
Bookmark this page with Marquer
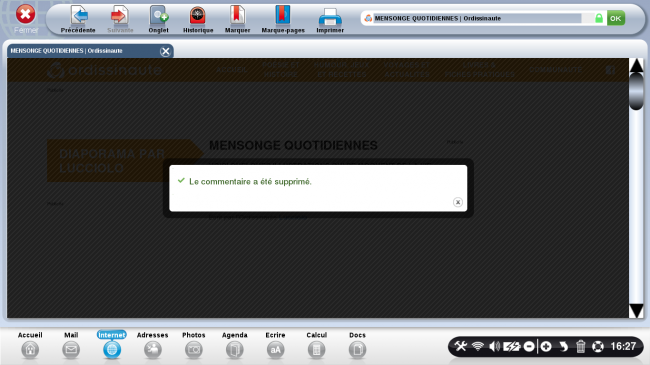pos(238,19)
